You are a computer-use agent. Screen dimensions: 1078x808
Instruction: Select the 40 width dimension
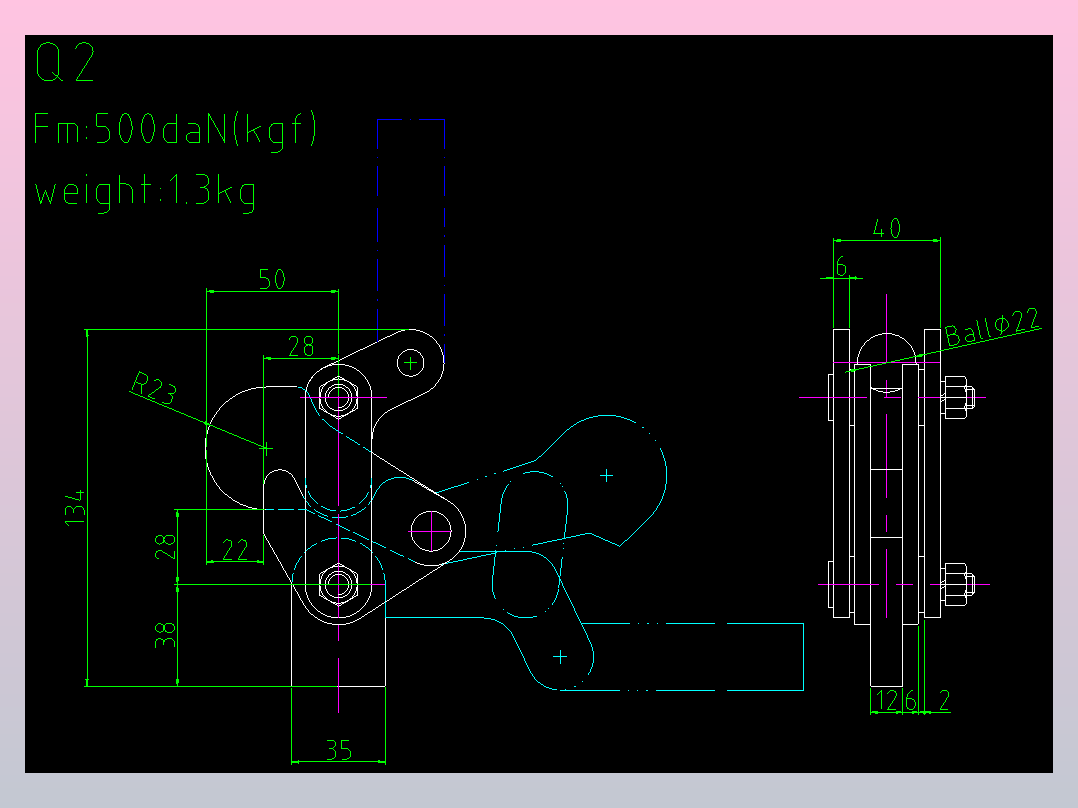point(887,228)
